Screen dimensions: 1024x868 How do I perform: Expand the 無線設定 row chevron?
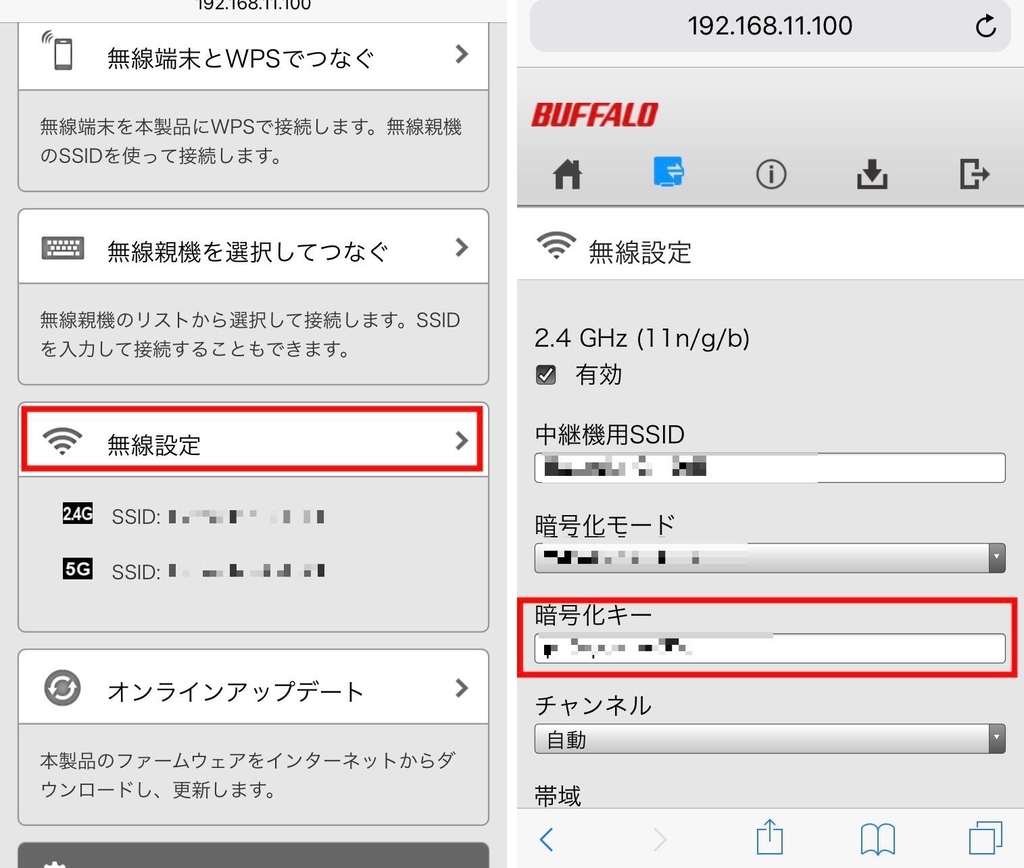pos(462,441)
